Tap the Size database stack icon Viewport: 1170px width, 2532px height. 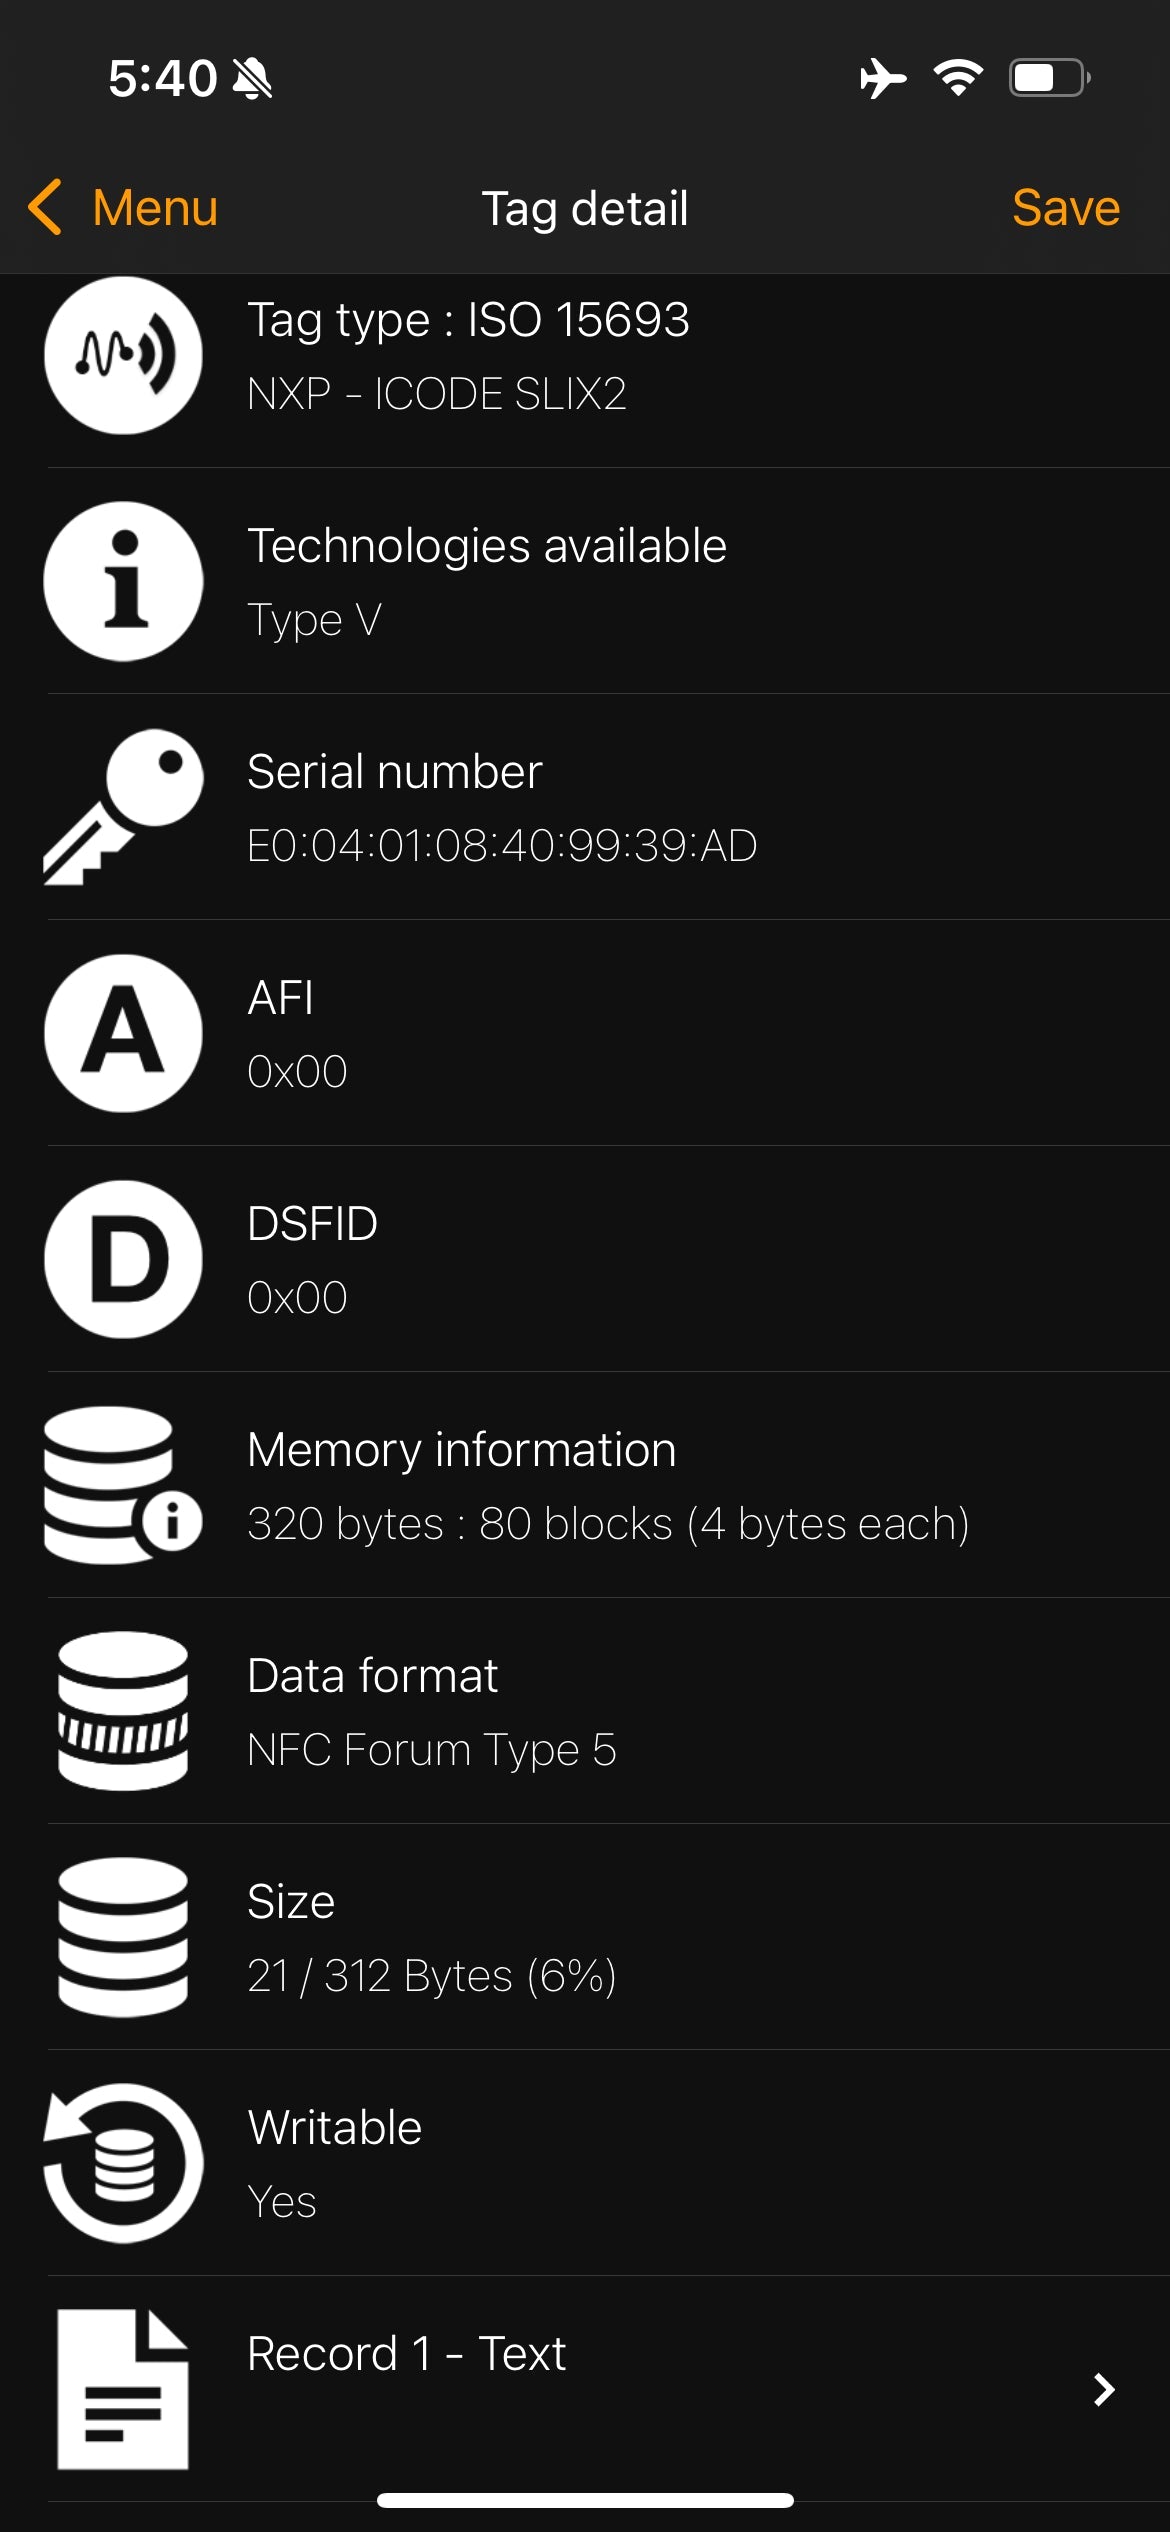point(123,1937)
